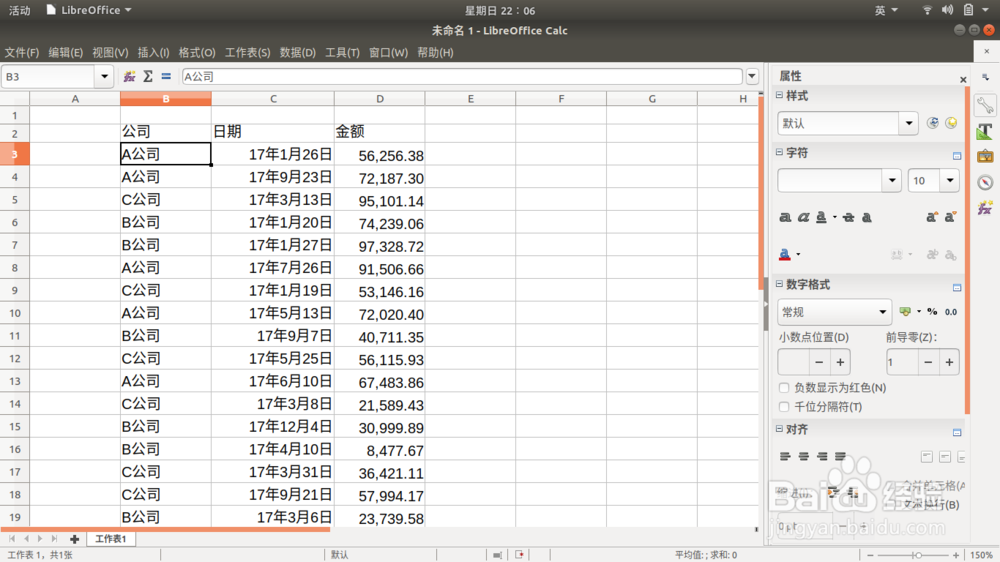Click inside the formula input line
The image size is (1000, 562).
click(x=462, y=77)
